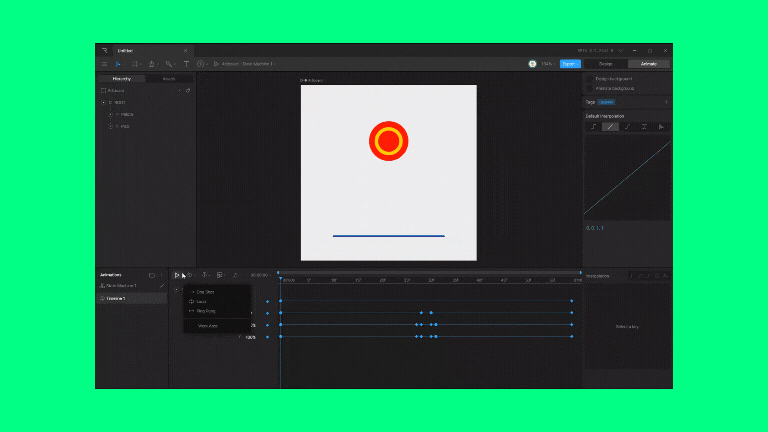Open the Export dropdown
The width and height of the screenshot is (768, 432).
pos(569,64)
